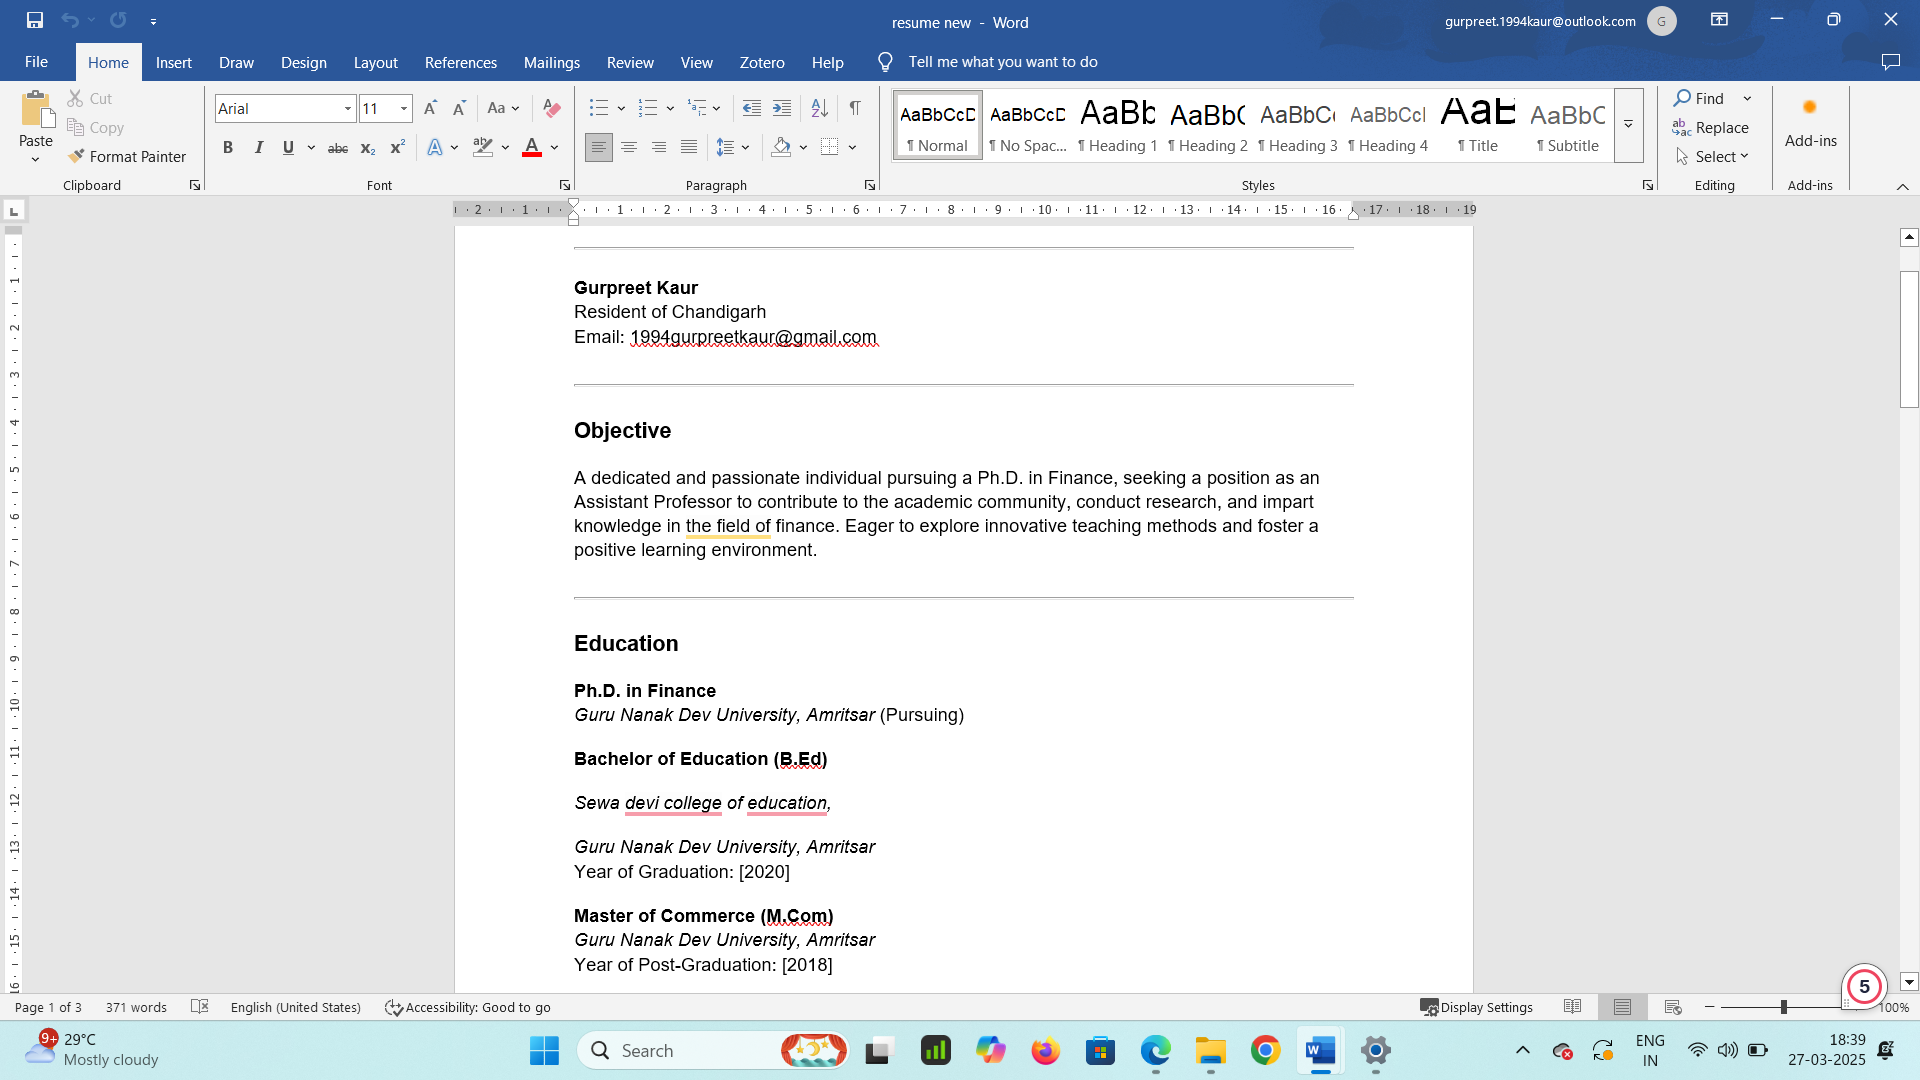Apply the Heading 1 style
The height and width of the screenshot is (1080, 1920).
(x=1118, y=125)
